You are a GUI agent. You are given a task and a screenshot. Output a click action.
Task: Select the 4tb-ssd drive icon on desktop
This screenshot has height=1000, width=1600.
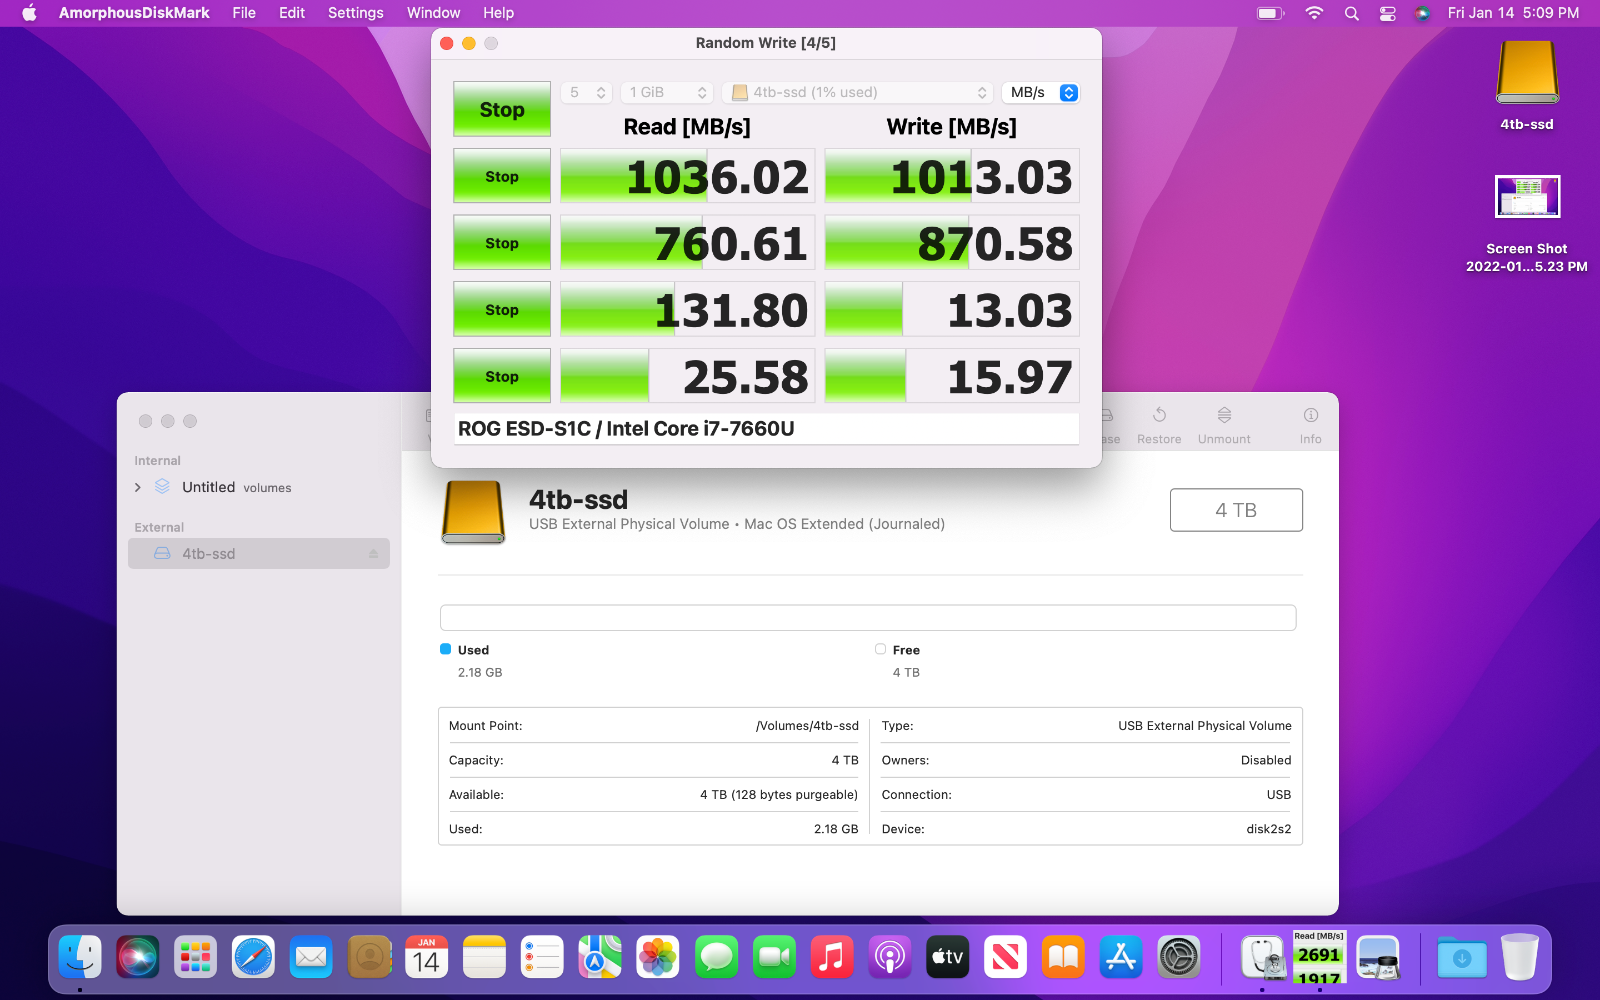coord(1527,72)
